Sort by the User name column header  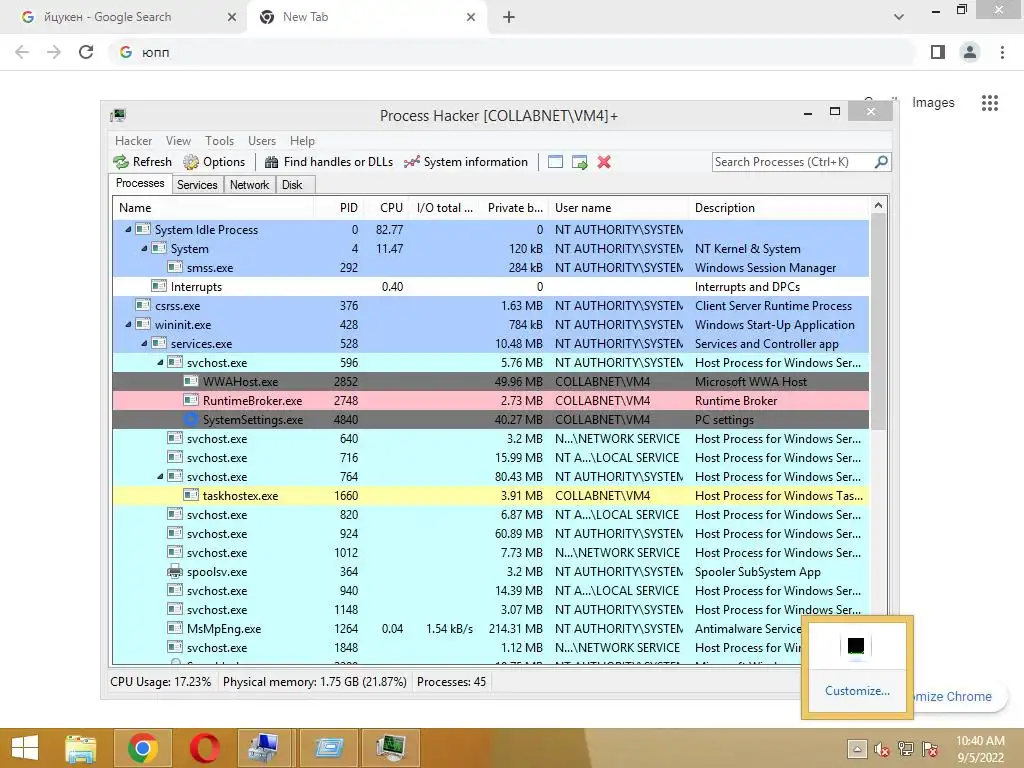click(618, 208)
